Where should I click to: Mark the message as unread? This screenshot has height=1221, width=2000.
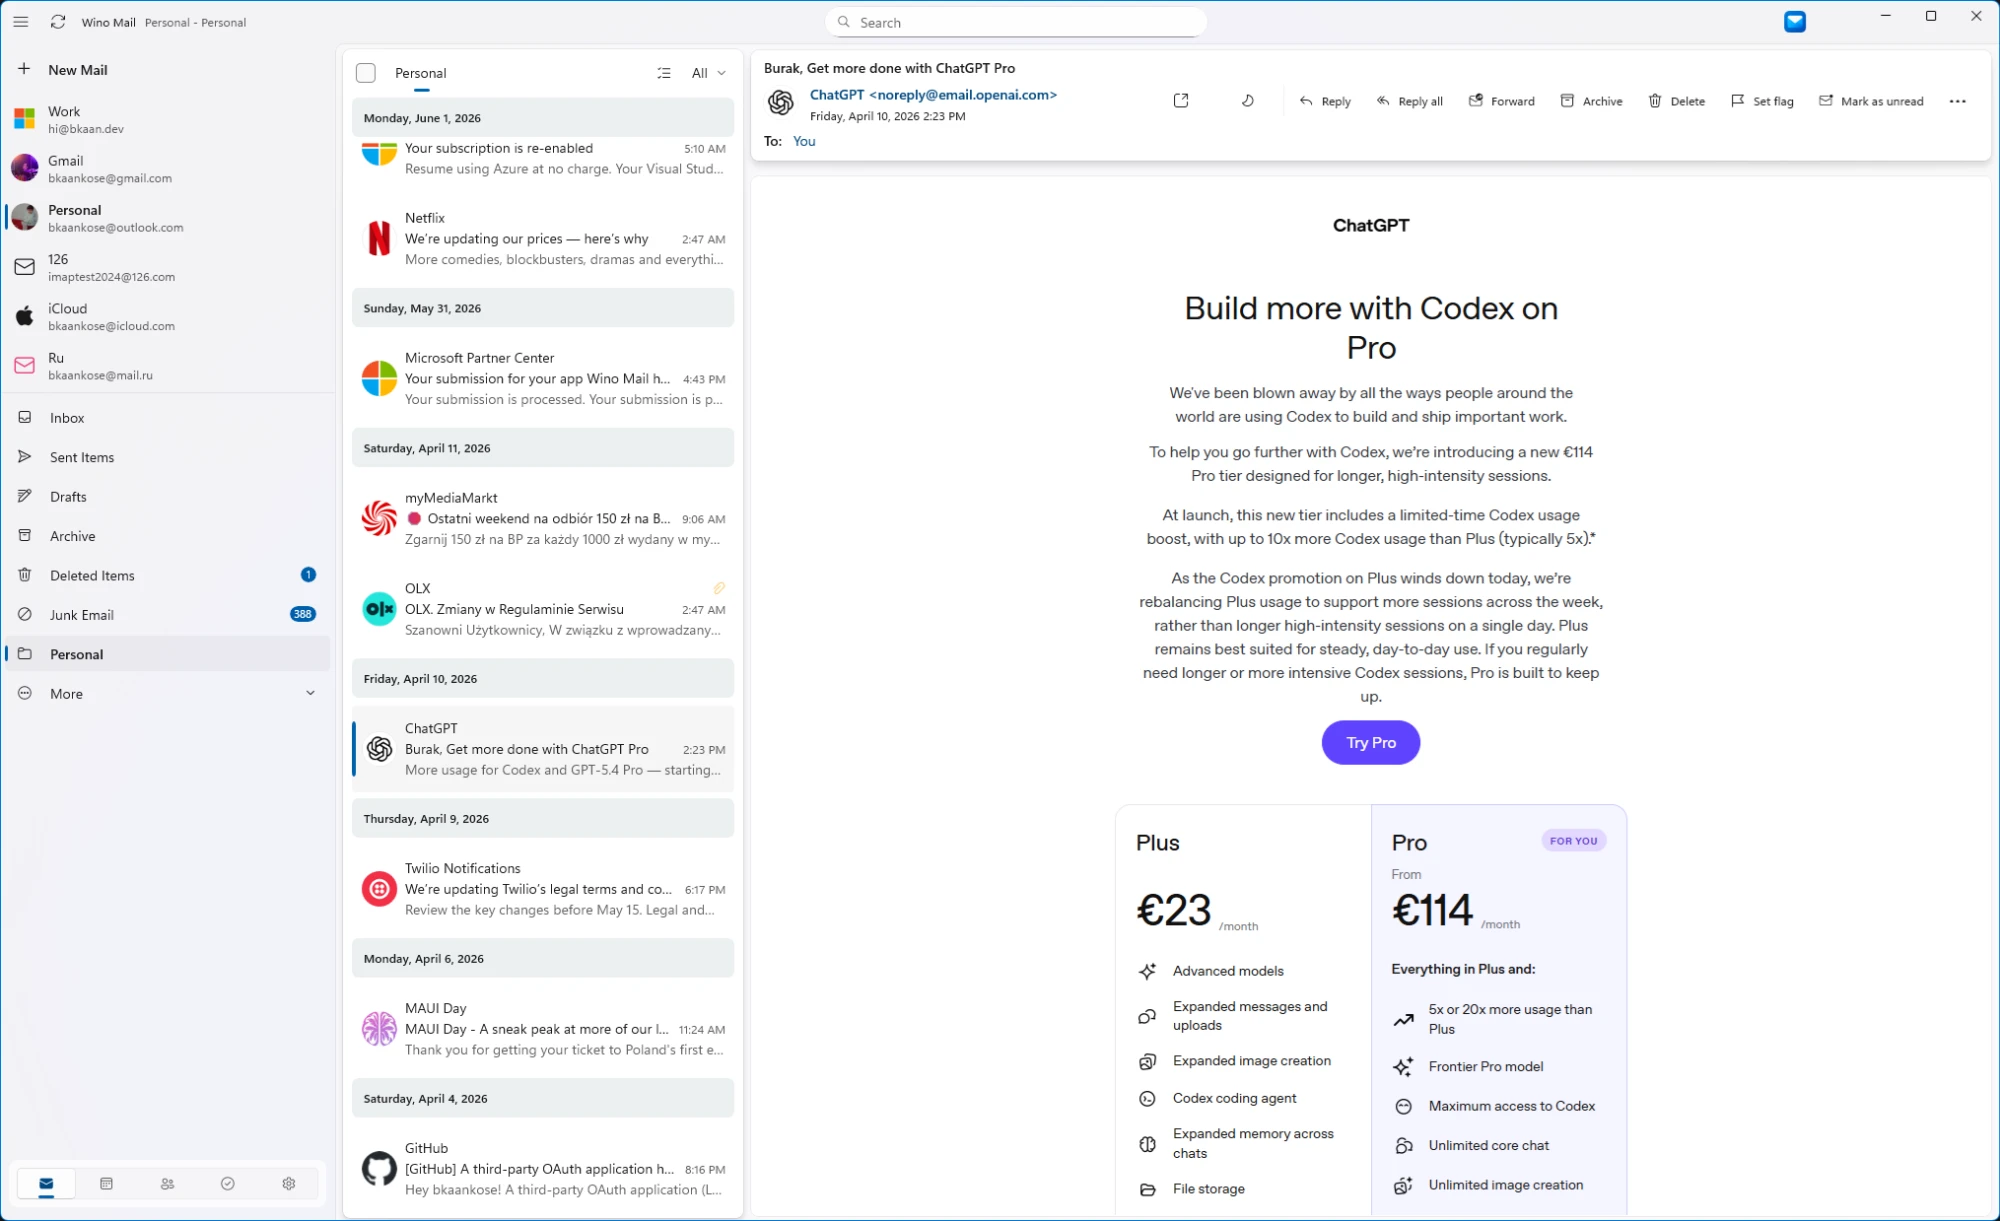point(1871,101)
